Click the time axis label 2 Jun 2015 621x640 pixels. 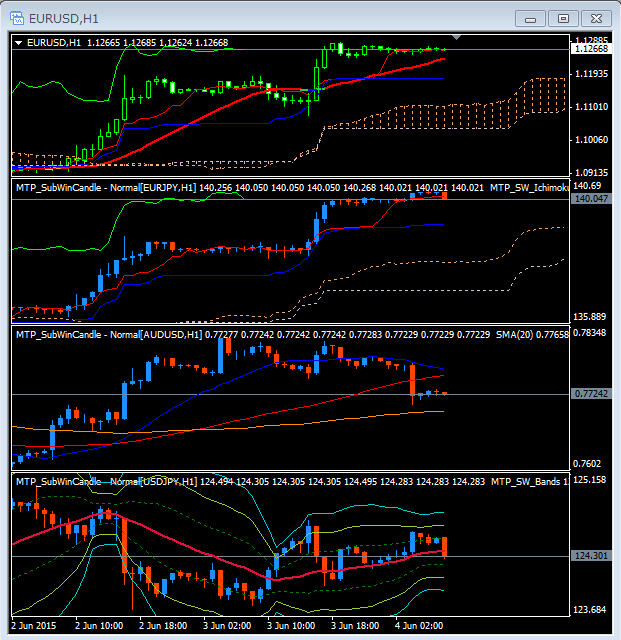[34, 626]
